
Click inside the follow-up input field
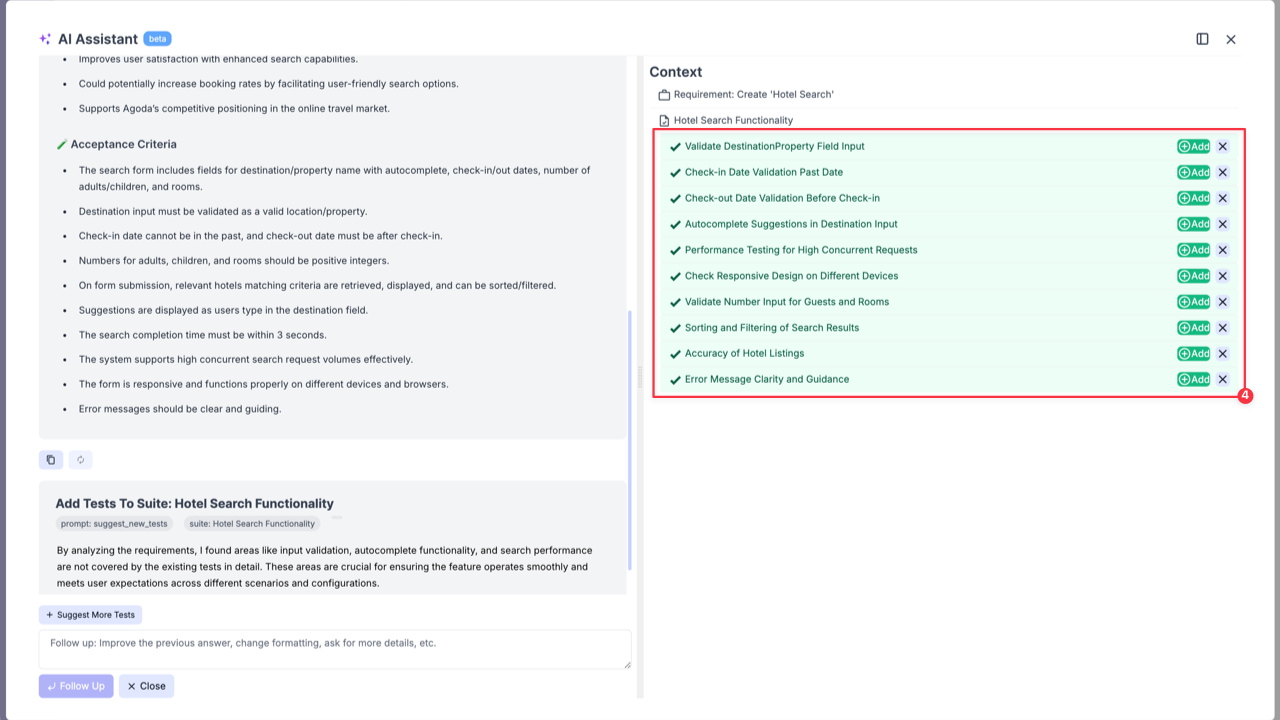(x=333, y=649)
